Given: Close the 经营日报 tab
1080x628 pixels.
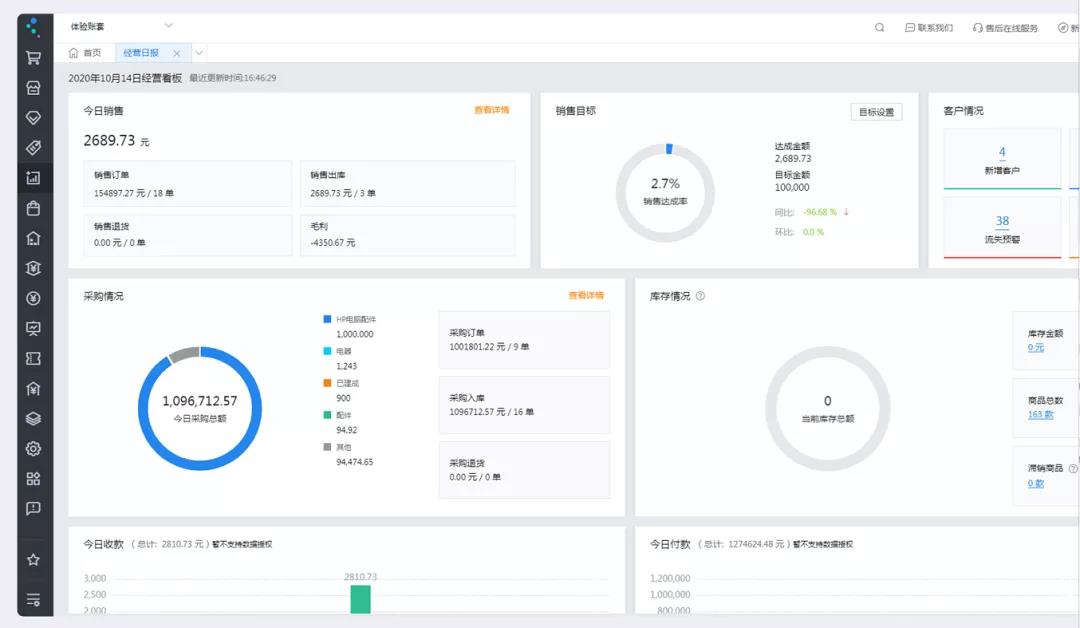Looking at the screenshot, I should pos(177,53).
